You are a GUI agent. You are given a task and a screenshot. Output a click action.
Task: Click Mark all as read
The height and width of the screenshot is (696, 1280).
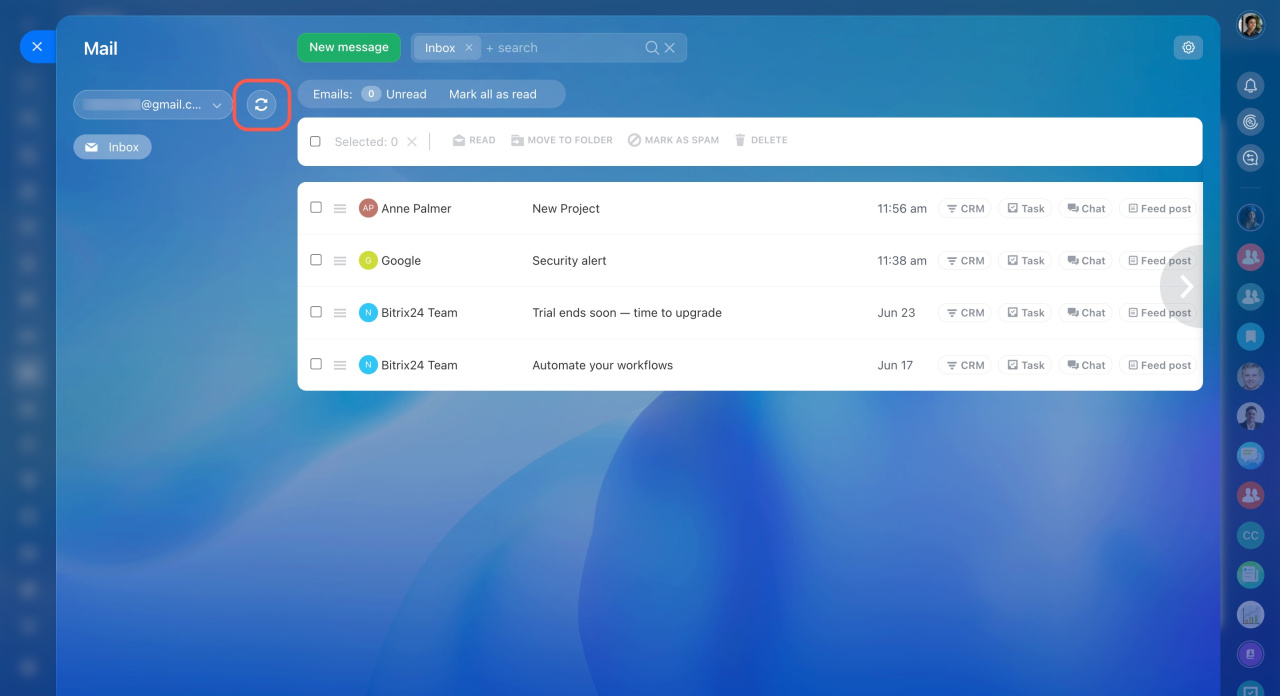[x=492, y=94]
